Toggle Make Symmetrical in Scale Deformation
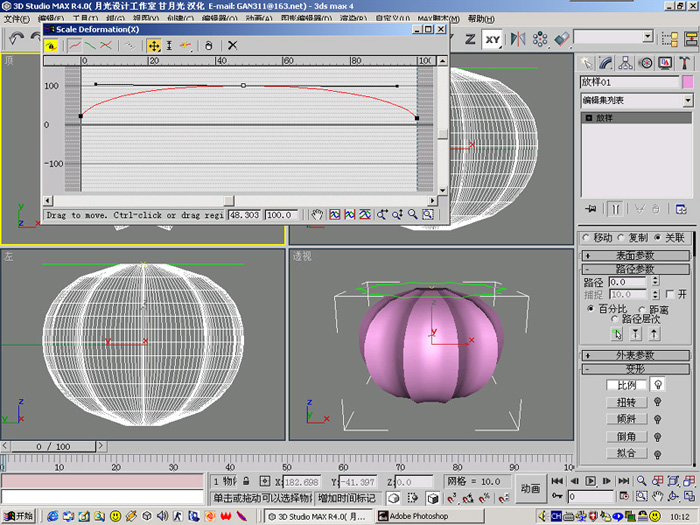The image size is (700, 525). pos(51,46)
